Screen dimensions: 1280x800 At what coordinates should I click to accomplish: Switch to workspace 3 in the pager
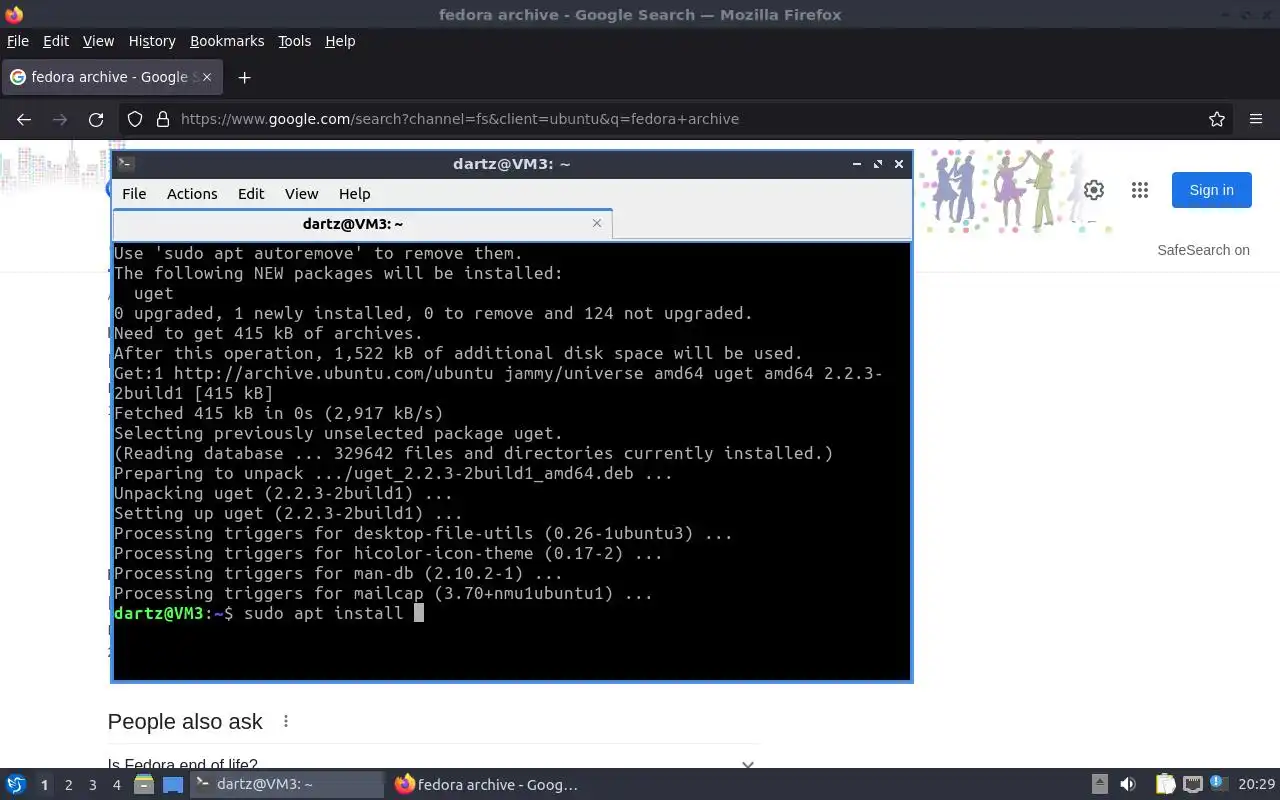92,785
